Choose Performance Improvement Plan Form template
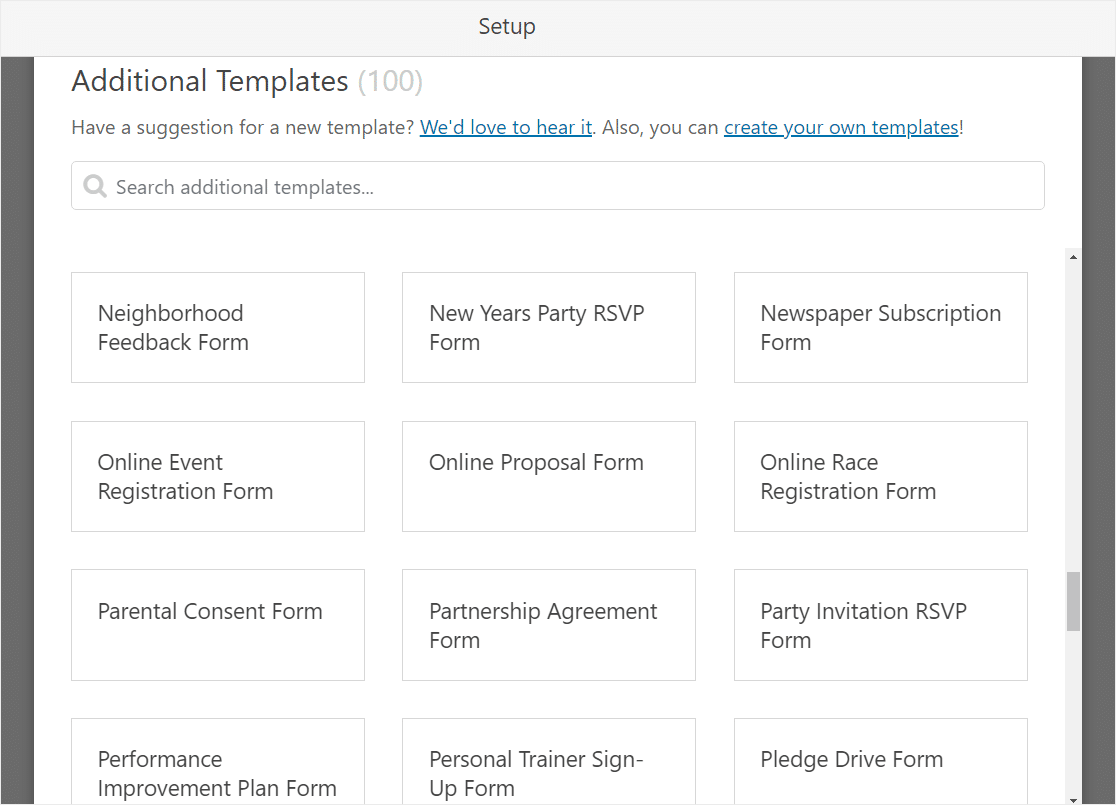This screenshot has width=1116, height=805. click(218, 762)
